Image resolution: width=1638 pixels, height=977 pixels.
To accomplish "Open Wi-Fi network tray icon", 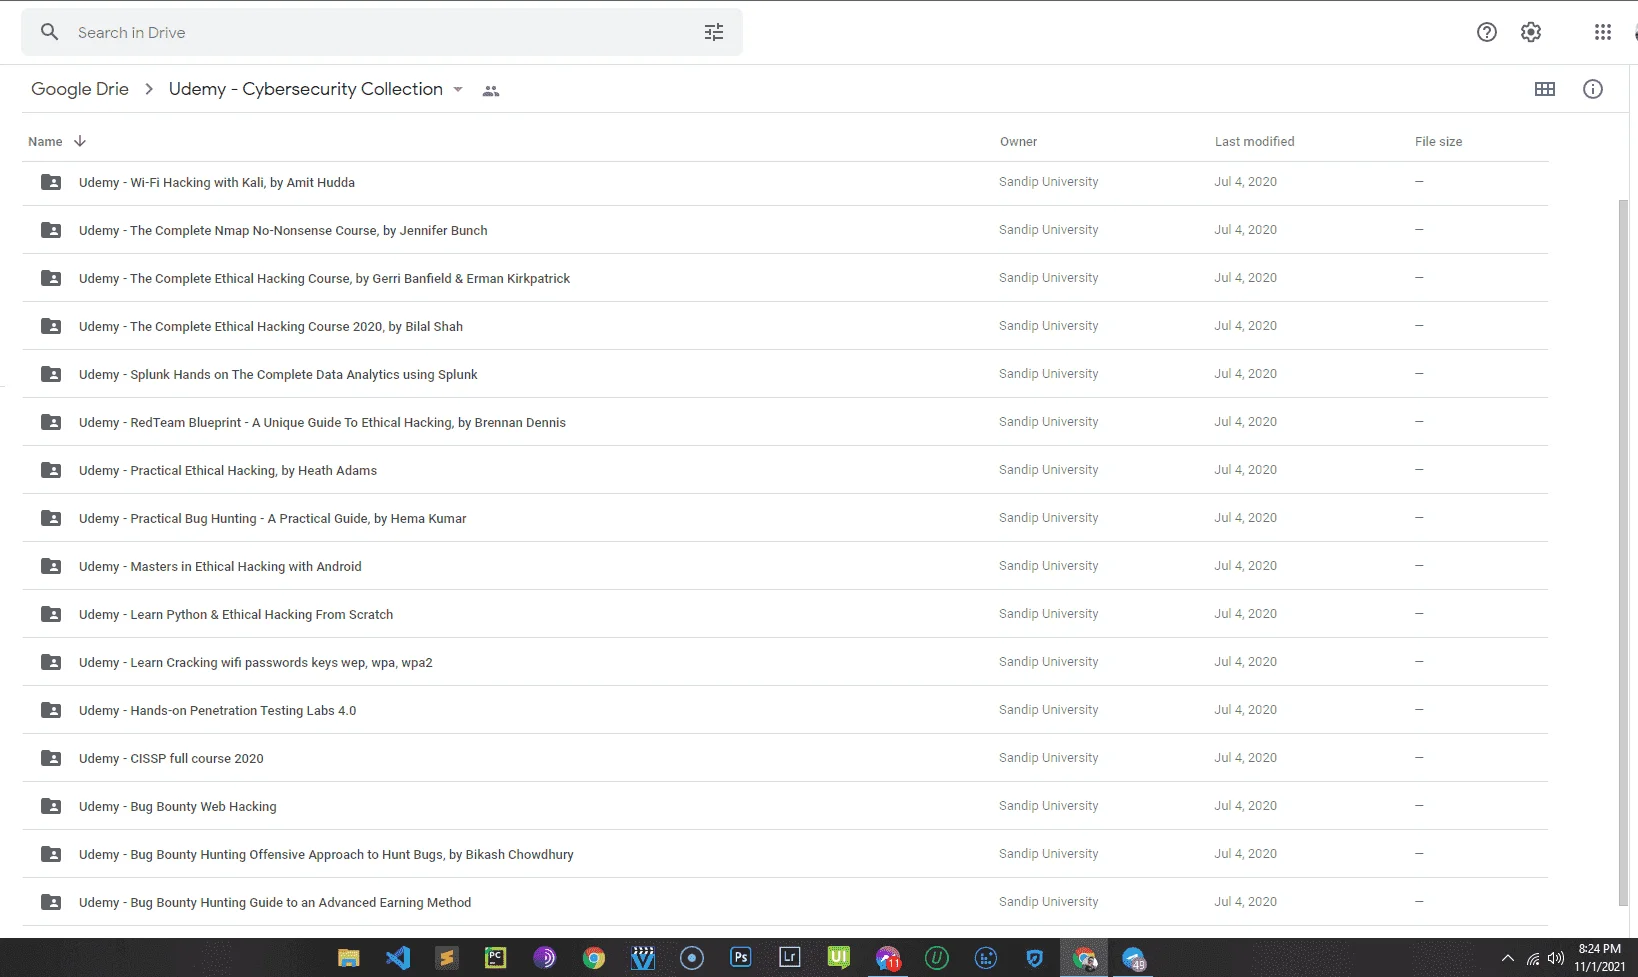I will [1533, 959].
